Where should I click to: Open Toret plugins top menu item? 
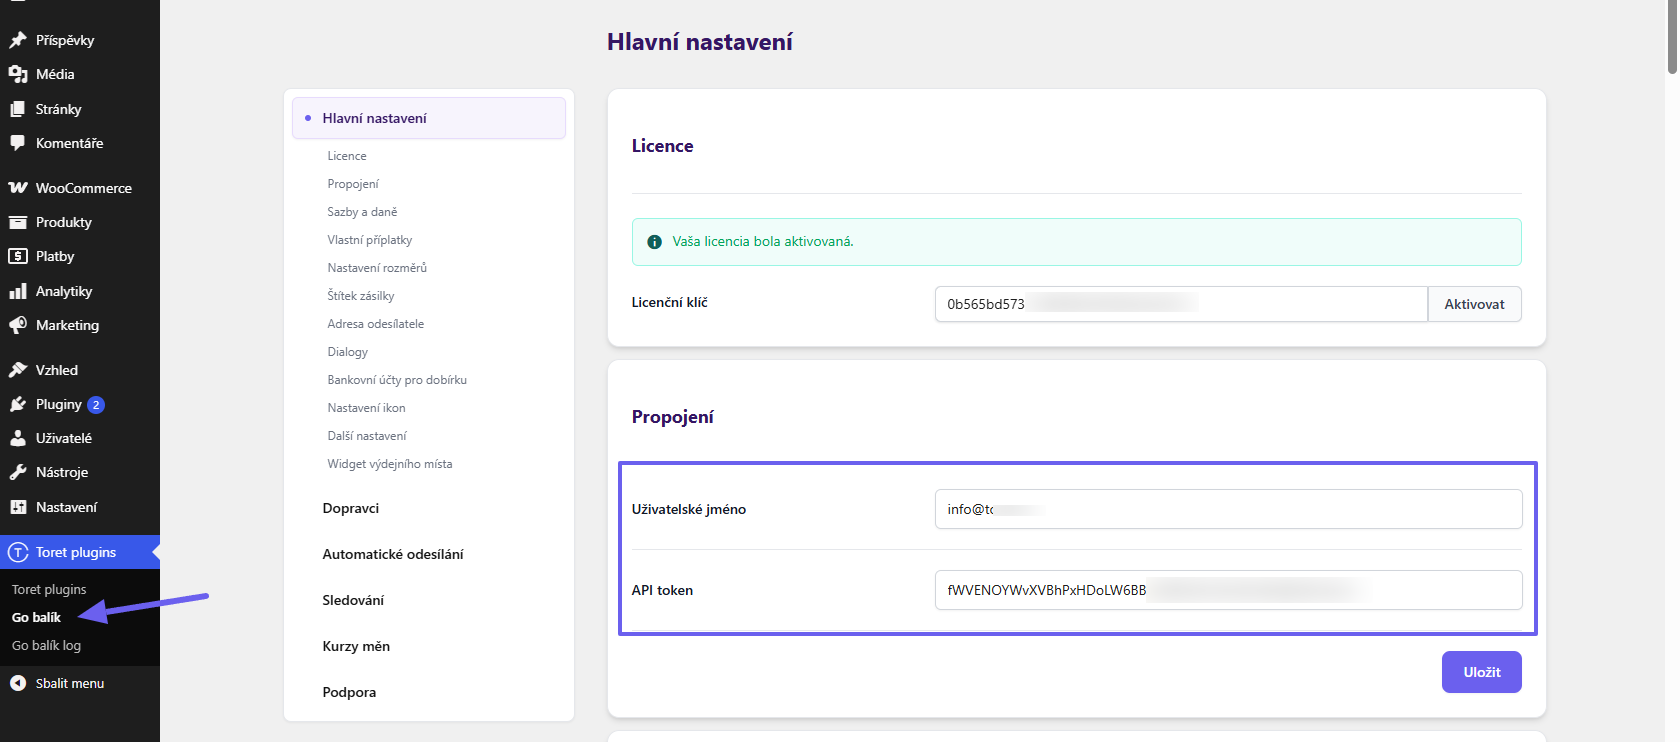pos(80,552)
